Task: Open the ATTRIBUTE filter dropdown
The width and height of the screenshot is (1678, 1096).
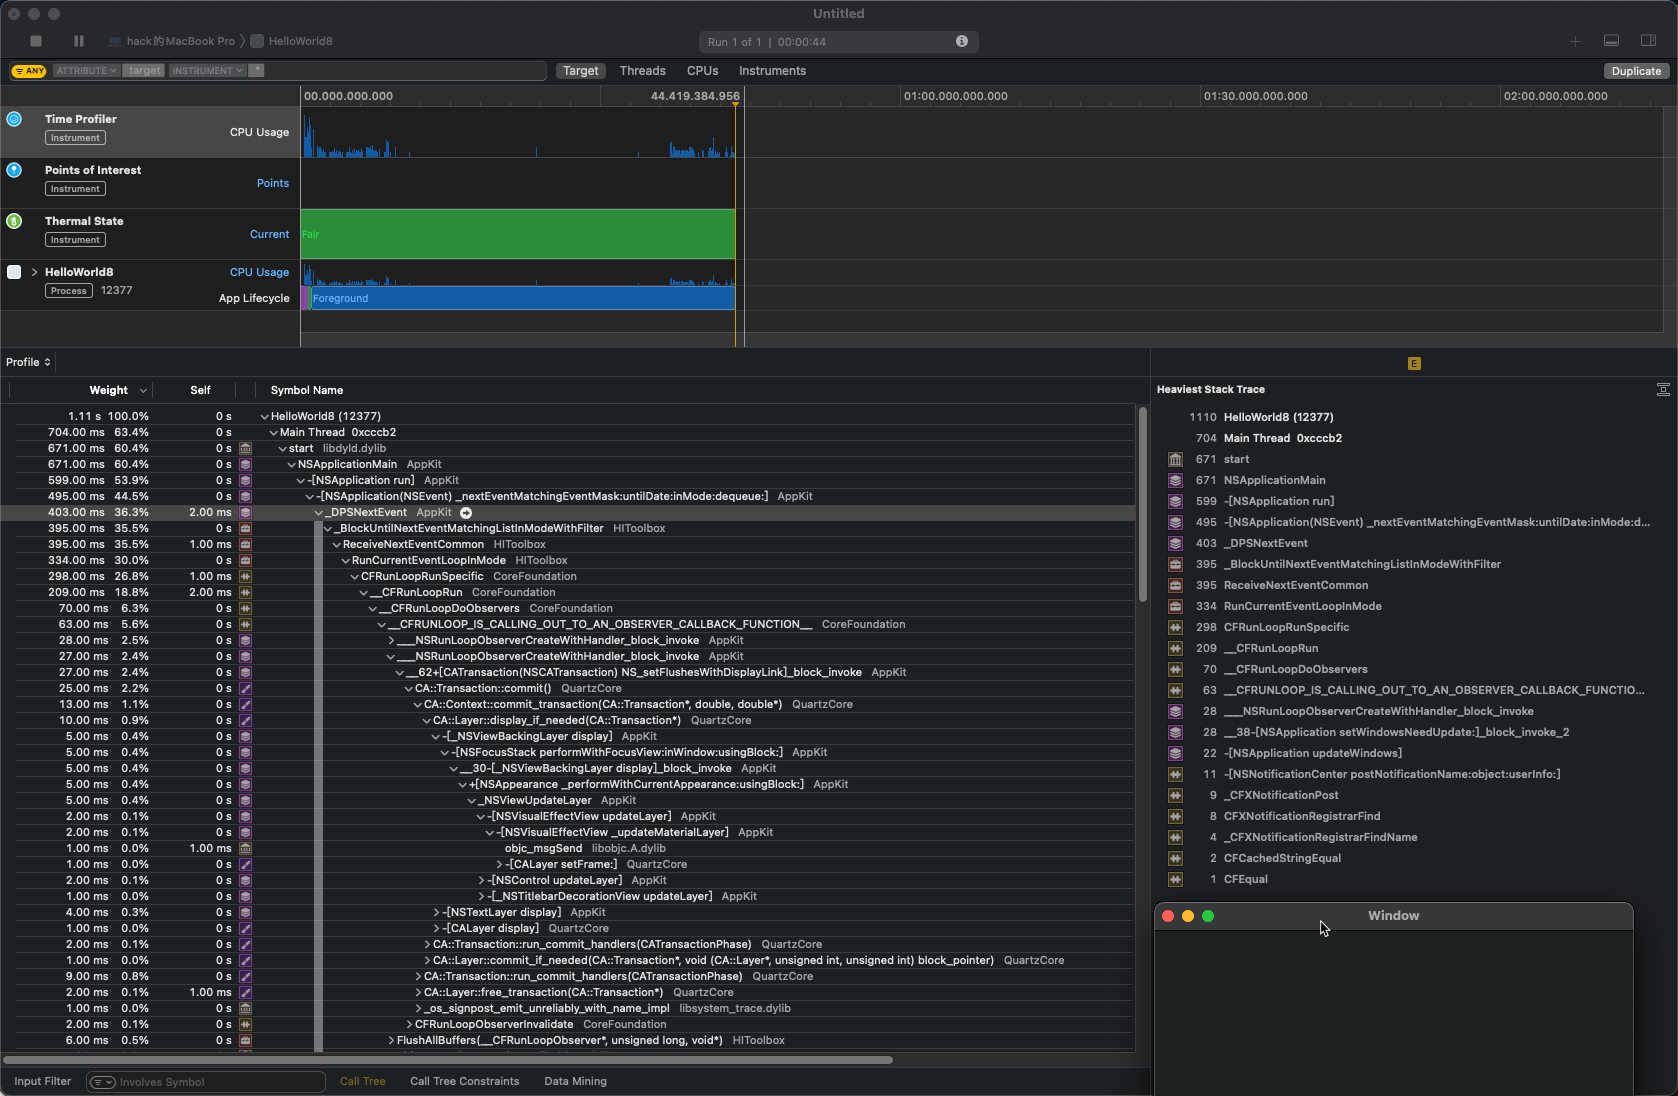Action: point(86,71)
